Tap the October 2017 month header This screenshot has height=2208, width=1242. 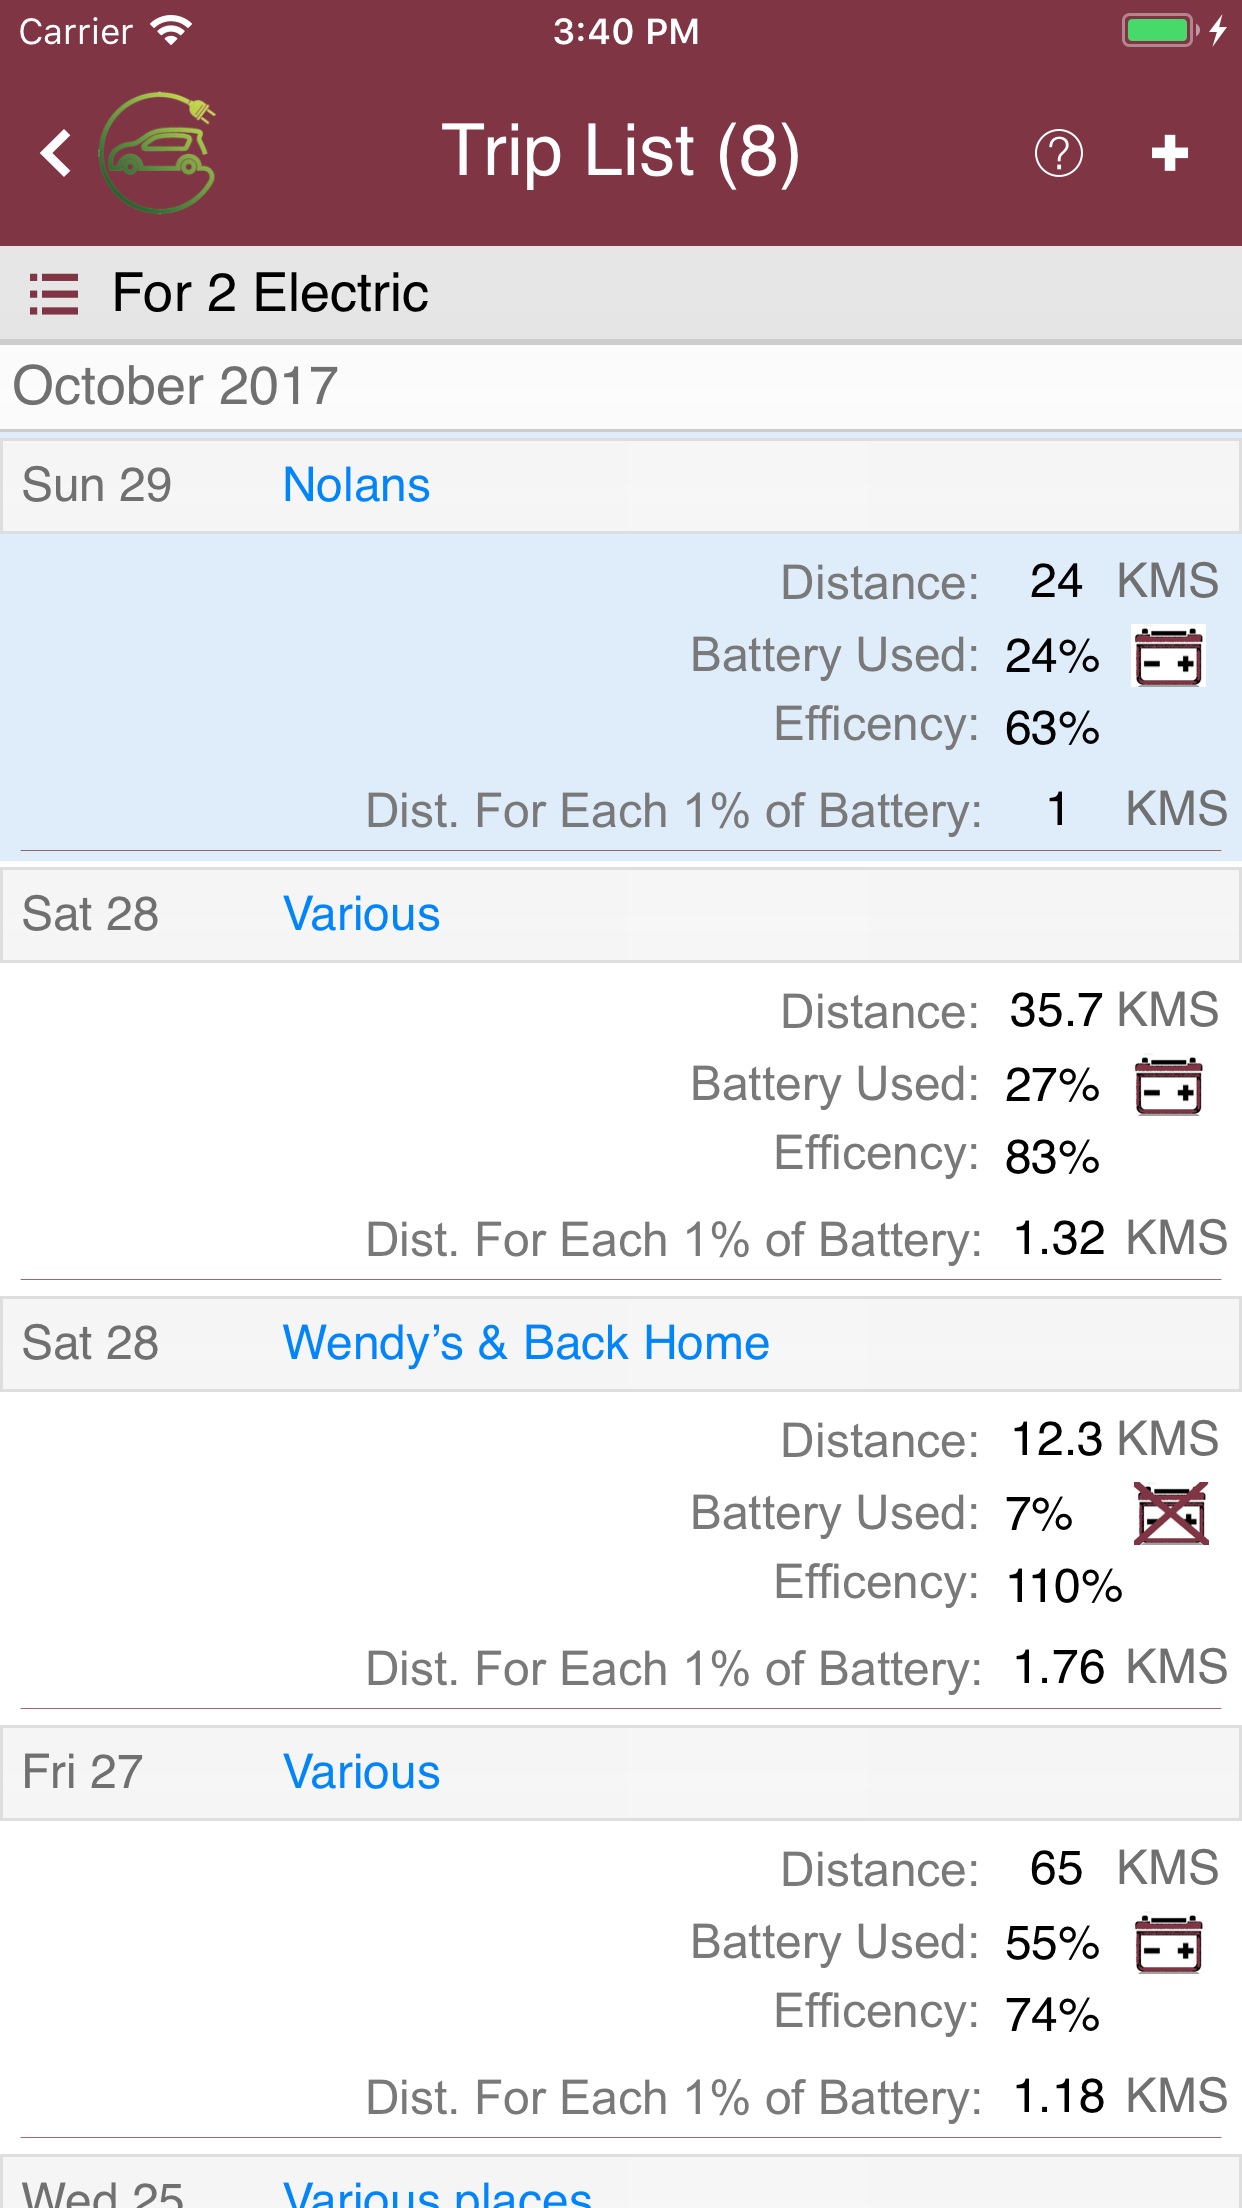pyautogui.click(x=176, y=387)
